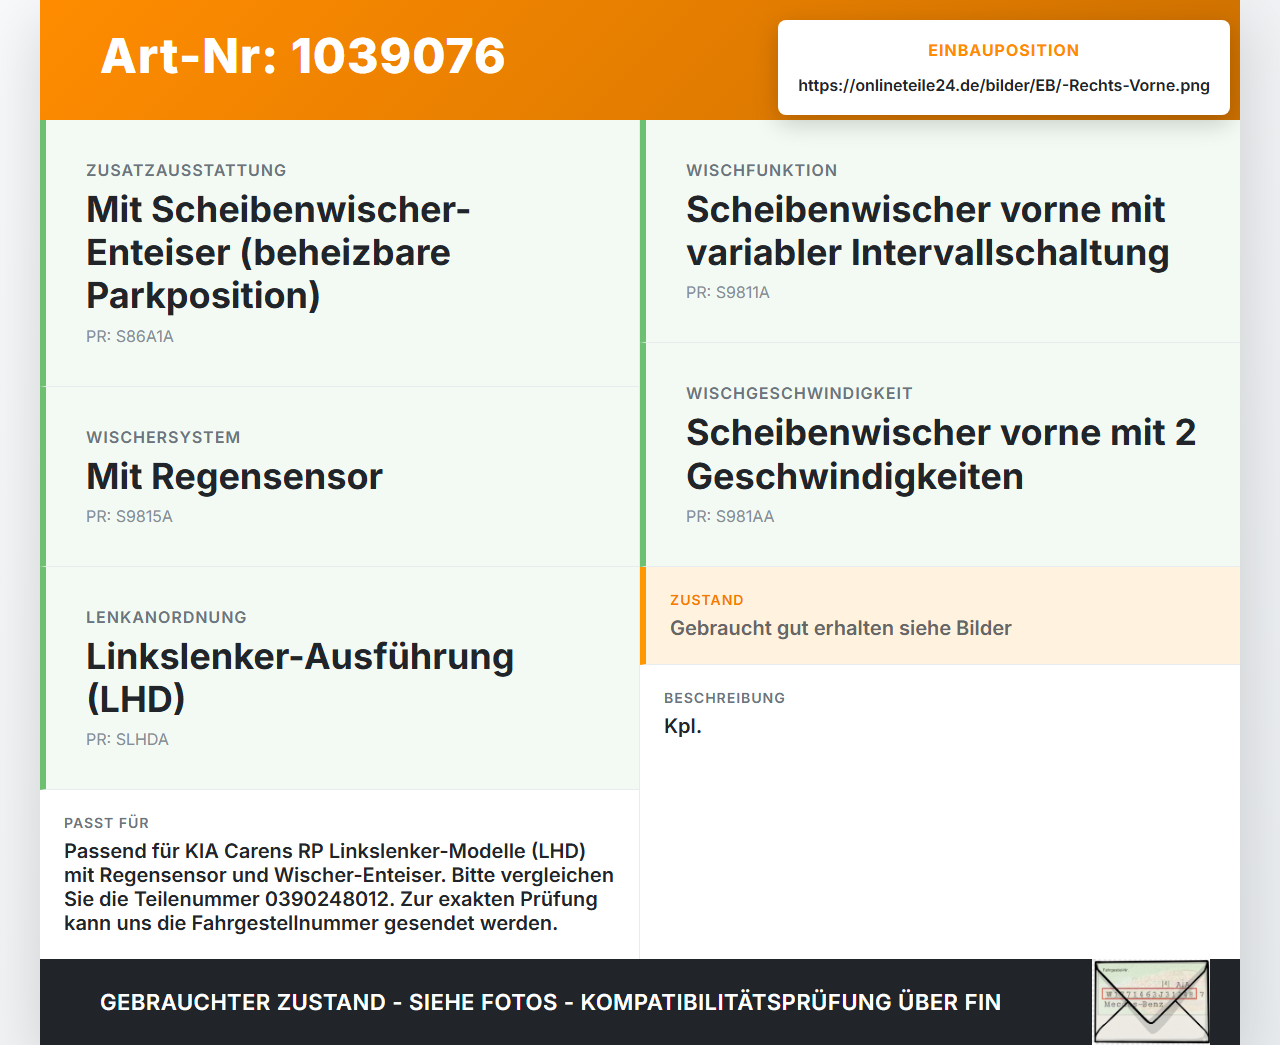This screenshot has width=1280, height=1046.
Task: Click the 'Kpl.' description text
Action: (x=683, y=726)
